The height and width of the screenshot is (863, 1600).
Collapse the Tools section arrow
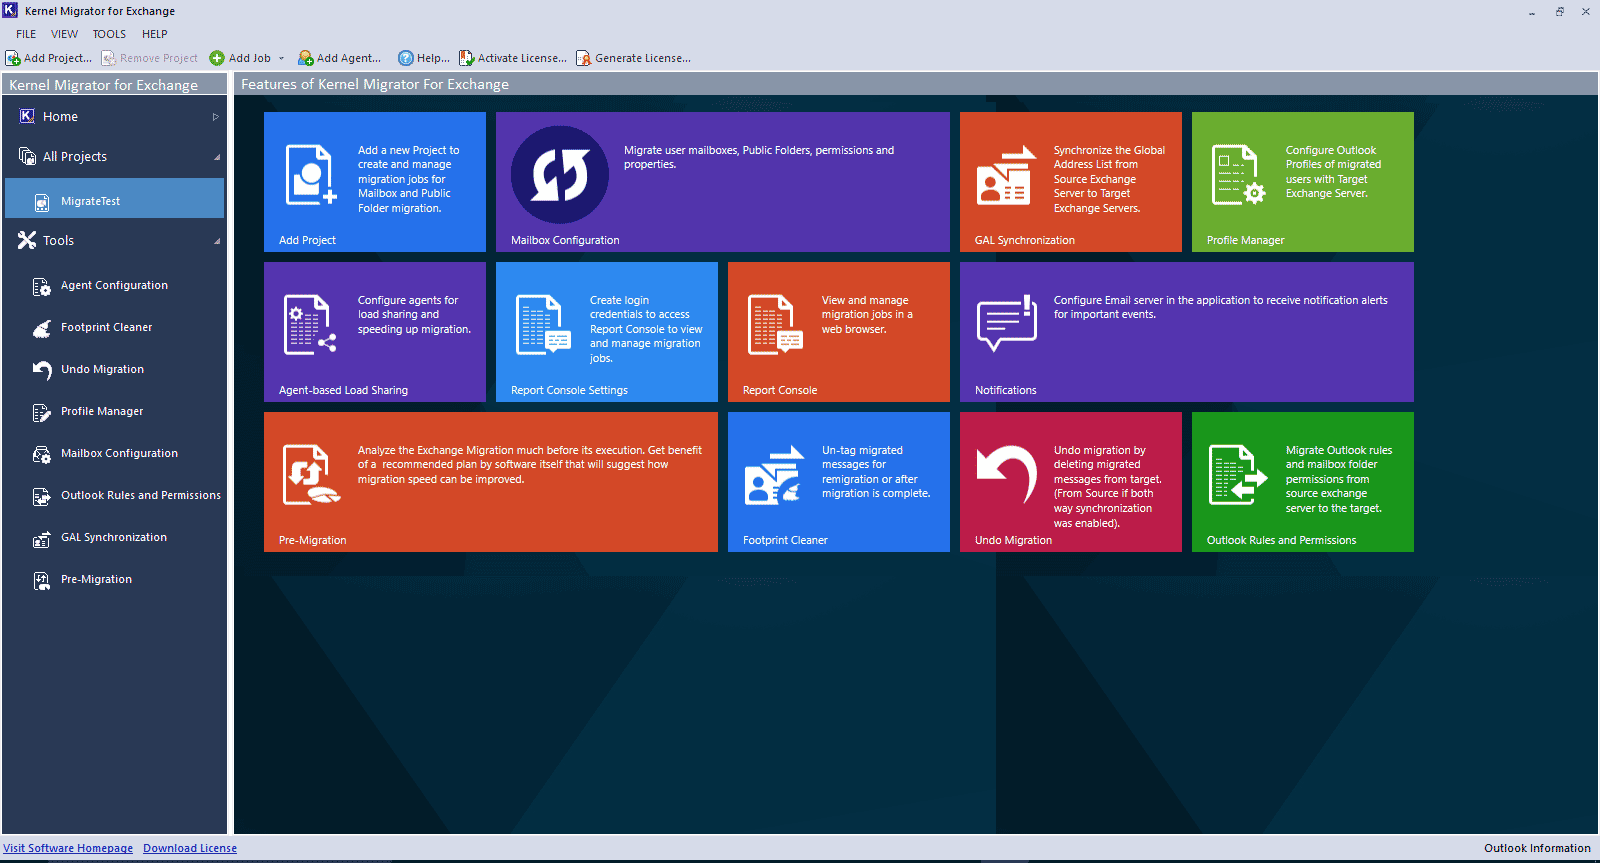coord(216,241)
